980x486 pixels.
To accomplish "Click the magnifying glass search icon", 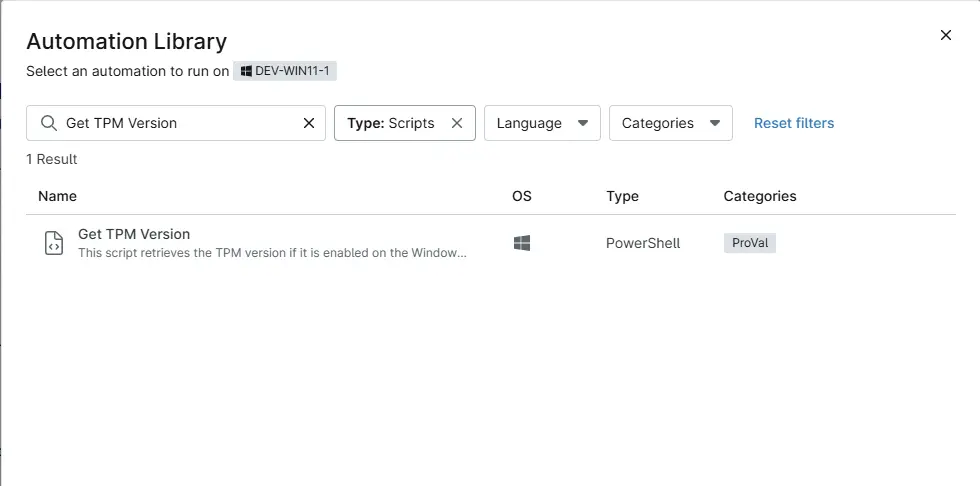I will (48, 123).
